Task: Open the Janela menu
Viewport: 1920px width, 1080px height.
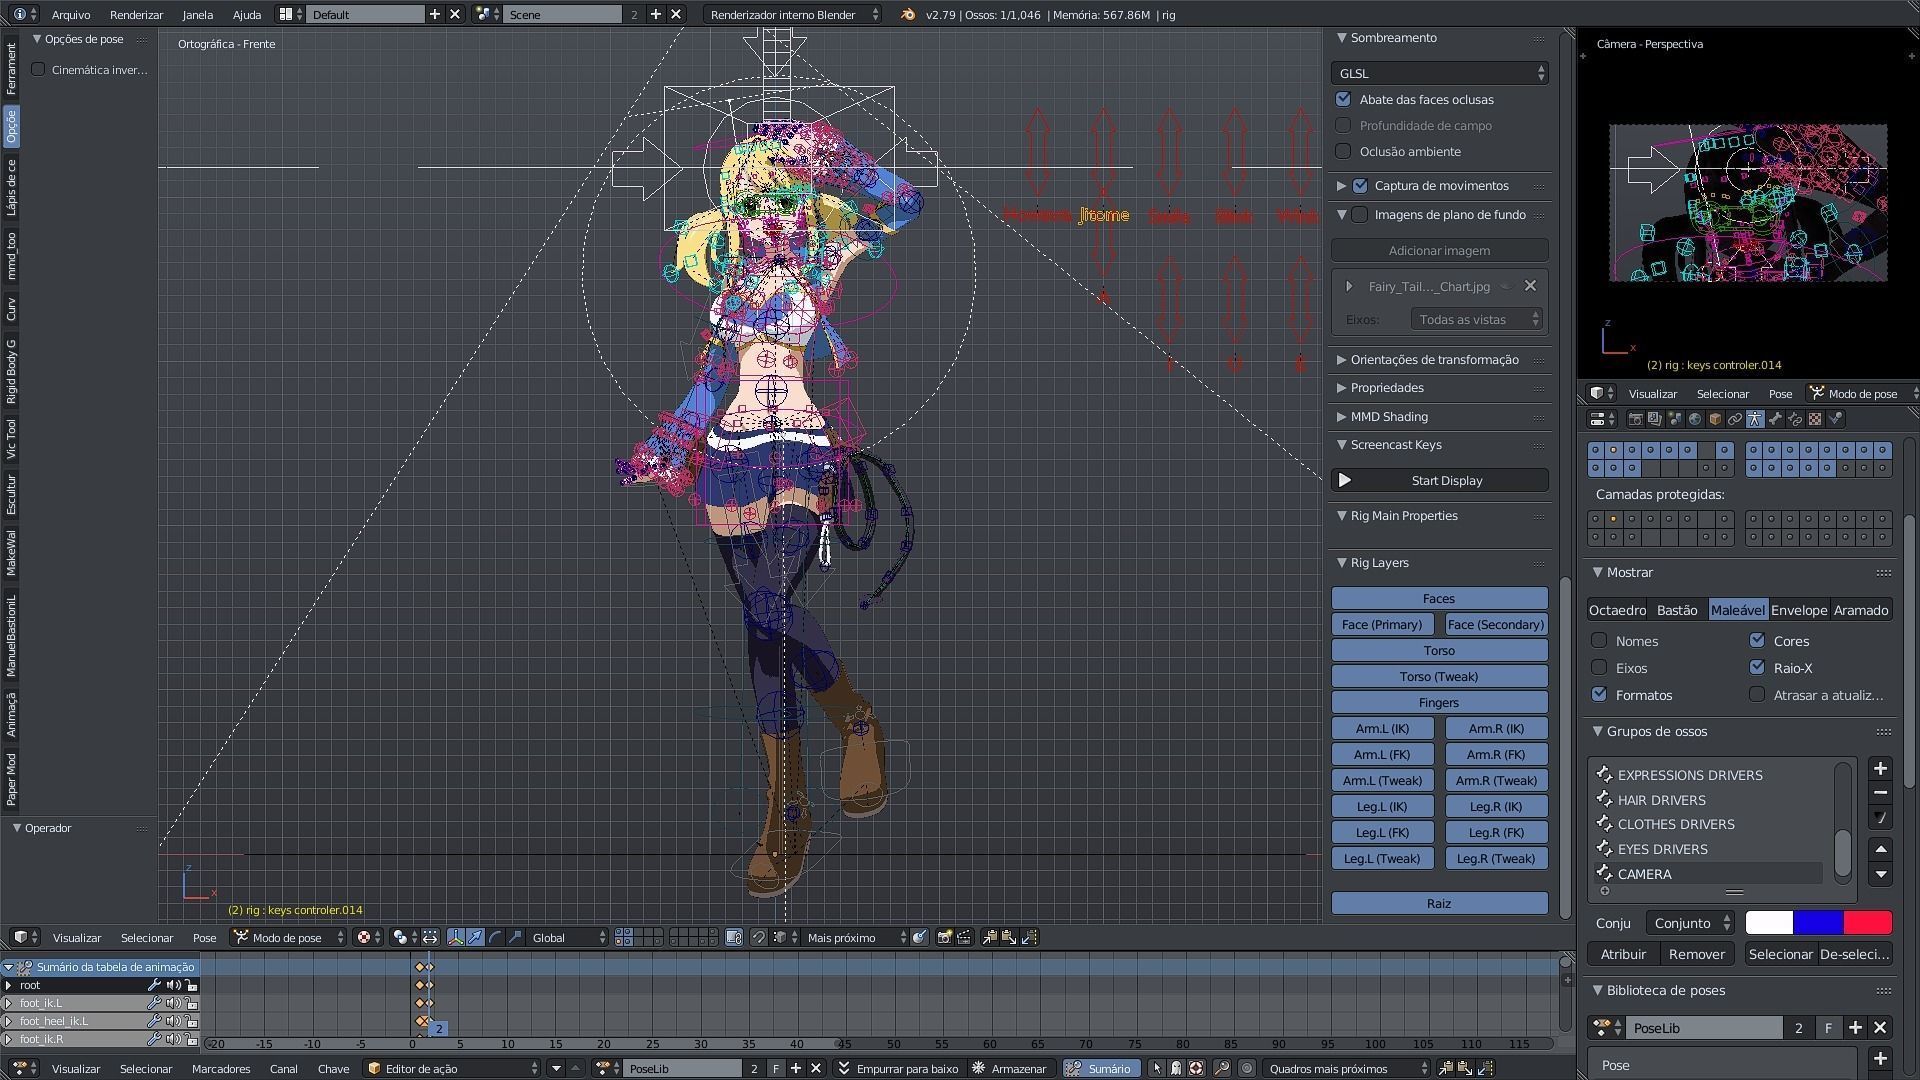Action: coord(197,14)
